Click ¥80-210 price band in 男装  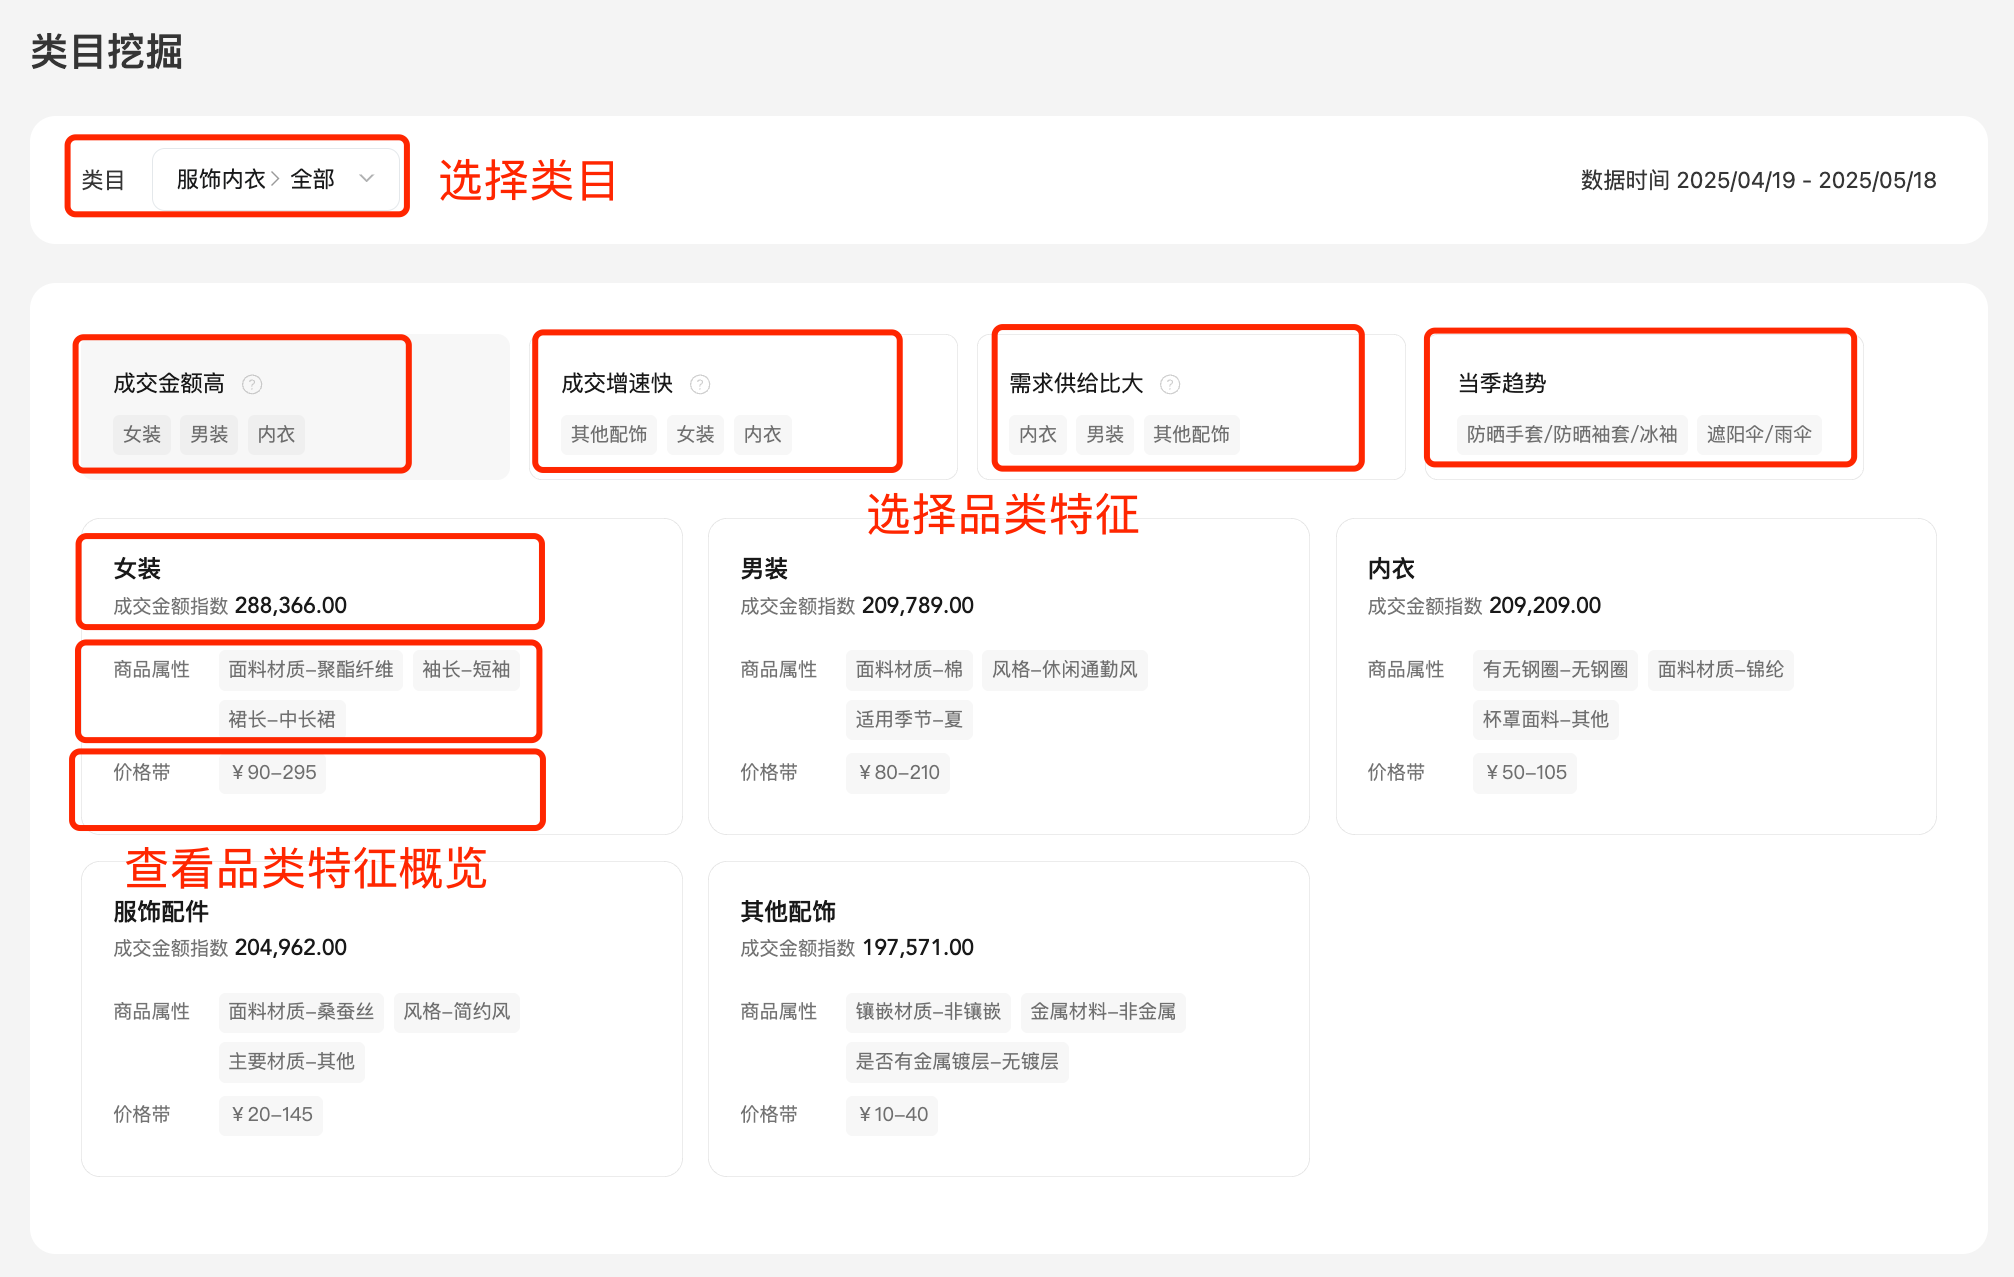pos(898,772)
